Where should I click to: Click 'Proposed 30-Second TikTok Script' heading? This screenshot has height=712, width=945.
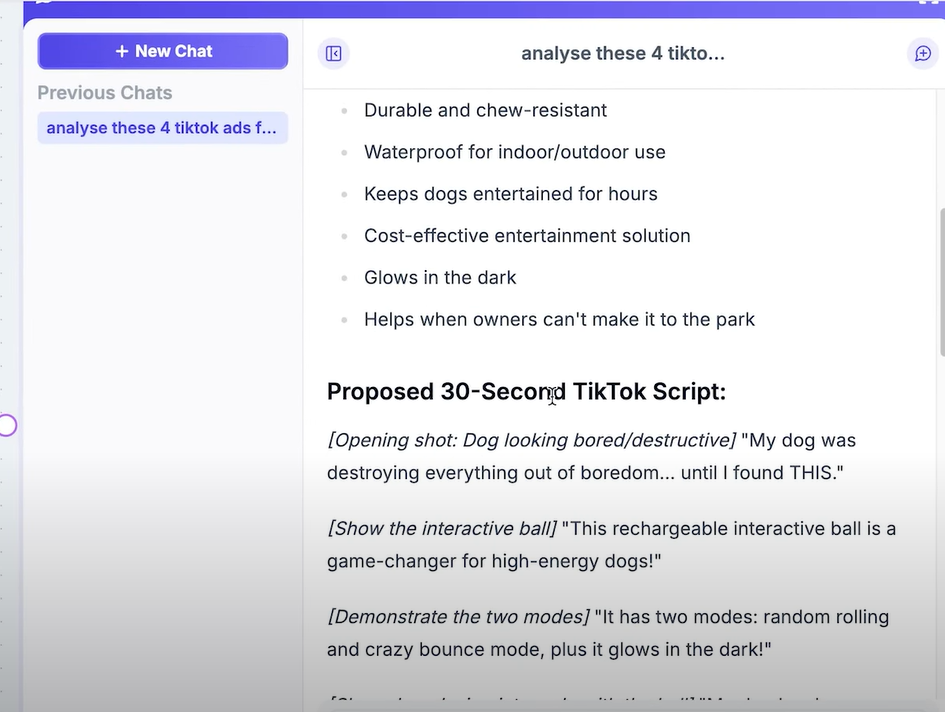(526, 392)
